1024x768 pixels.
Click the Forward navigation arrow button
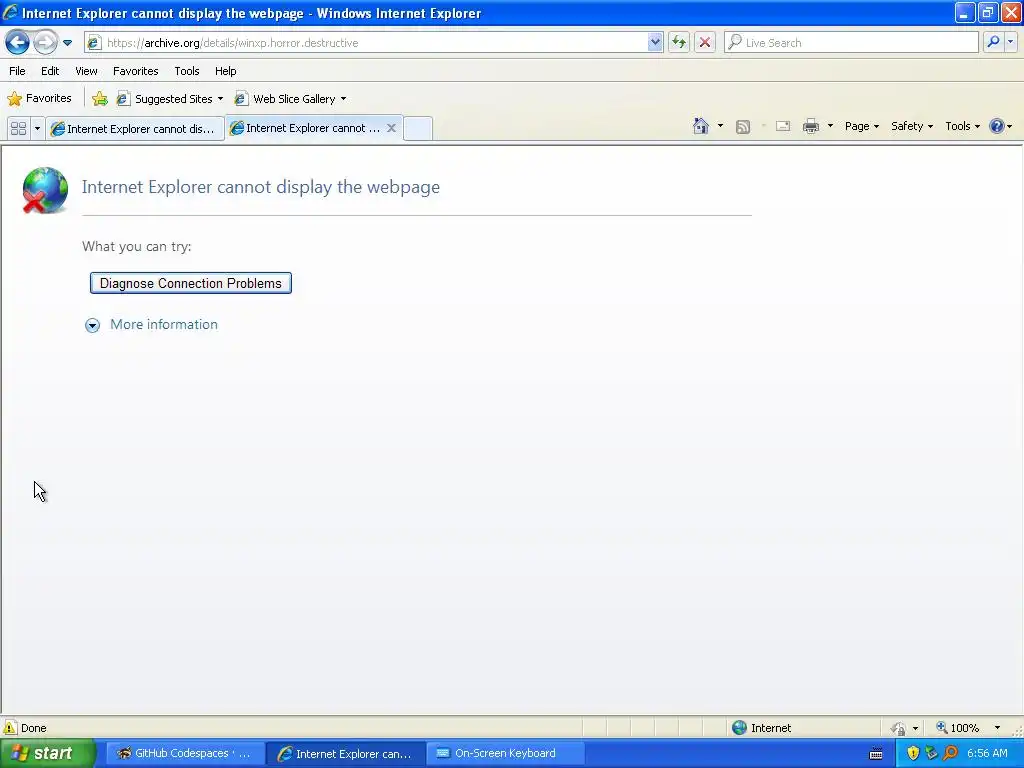click(x=45, y=43)
